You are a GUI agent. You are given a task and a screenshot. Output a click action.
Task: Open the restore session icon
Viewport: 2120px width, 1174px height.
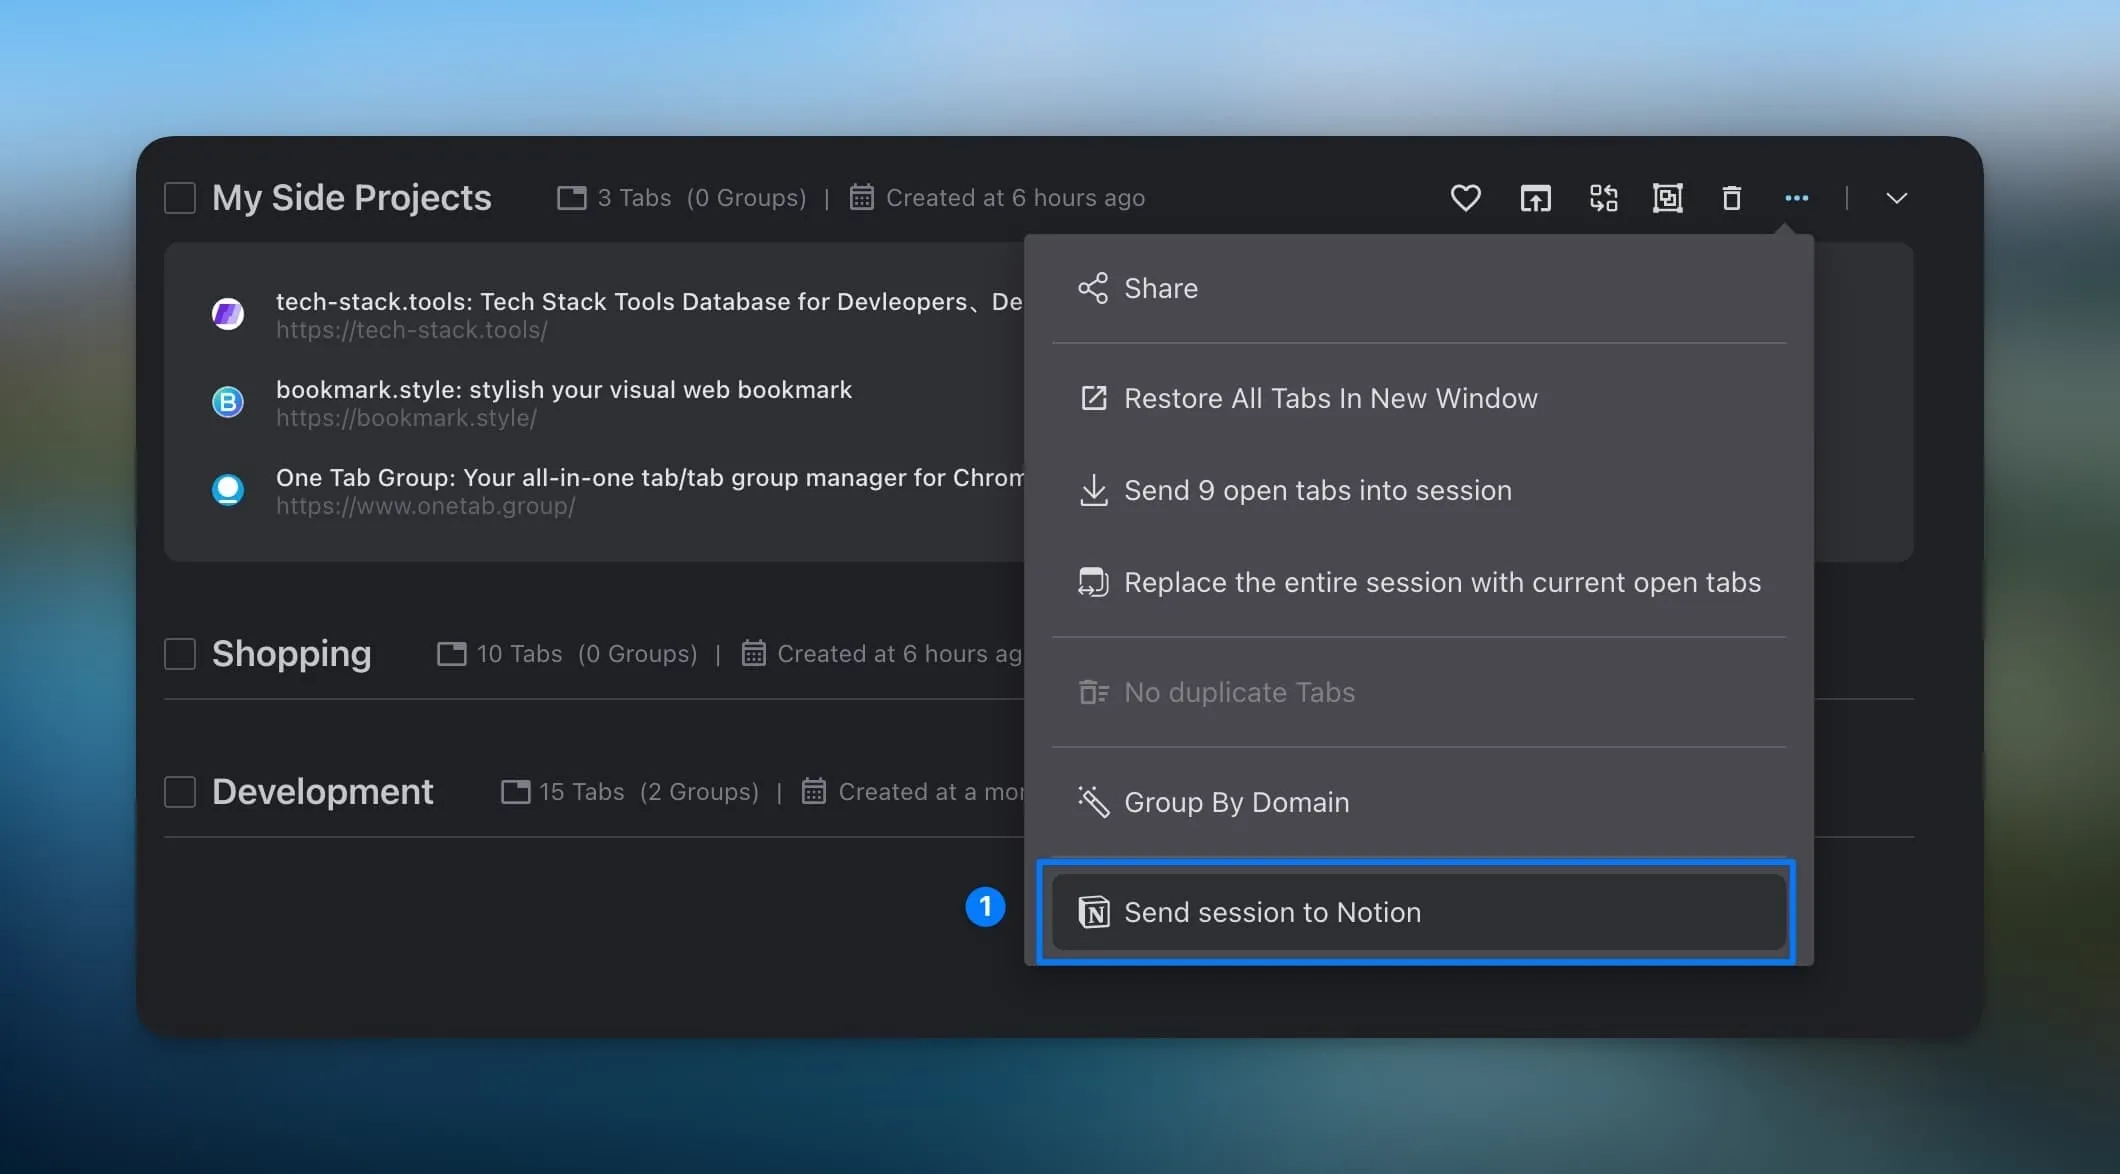(1535, 197)
